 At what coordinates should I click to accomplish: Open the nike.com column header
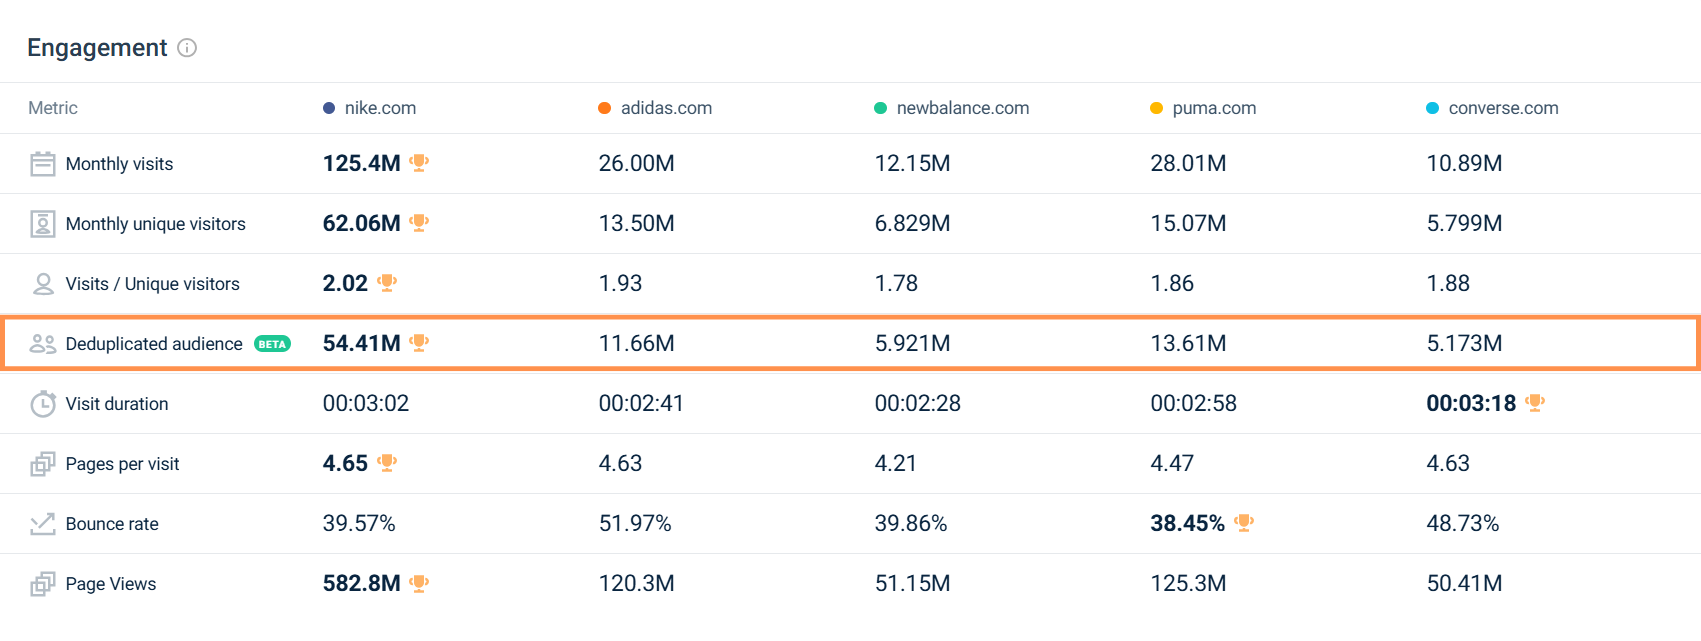pyautogui.click(x=380, y=108)
